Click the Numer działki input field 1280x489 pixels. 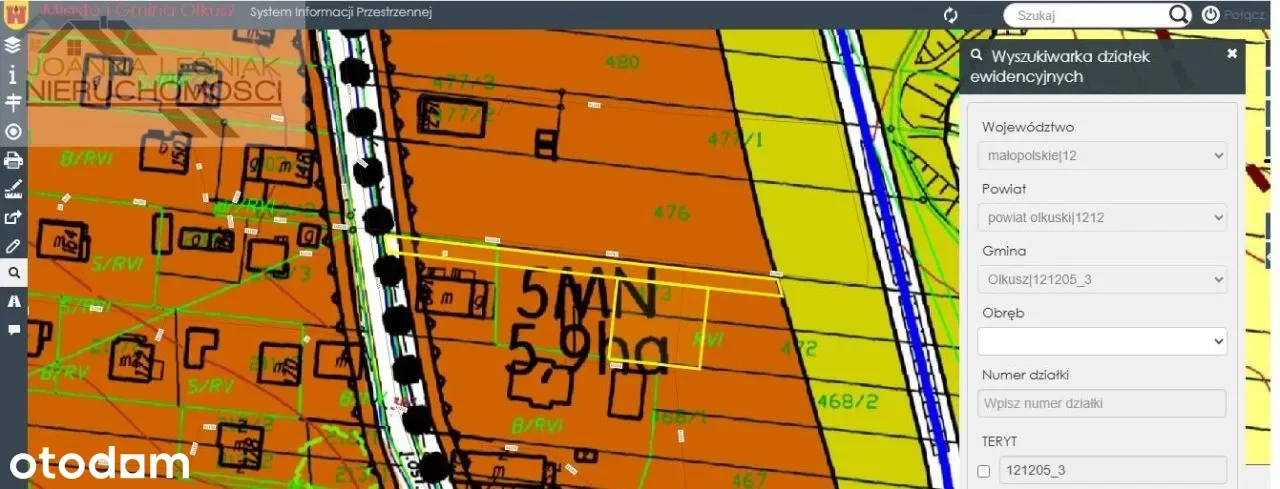click(x=1101, y=403)
